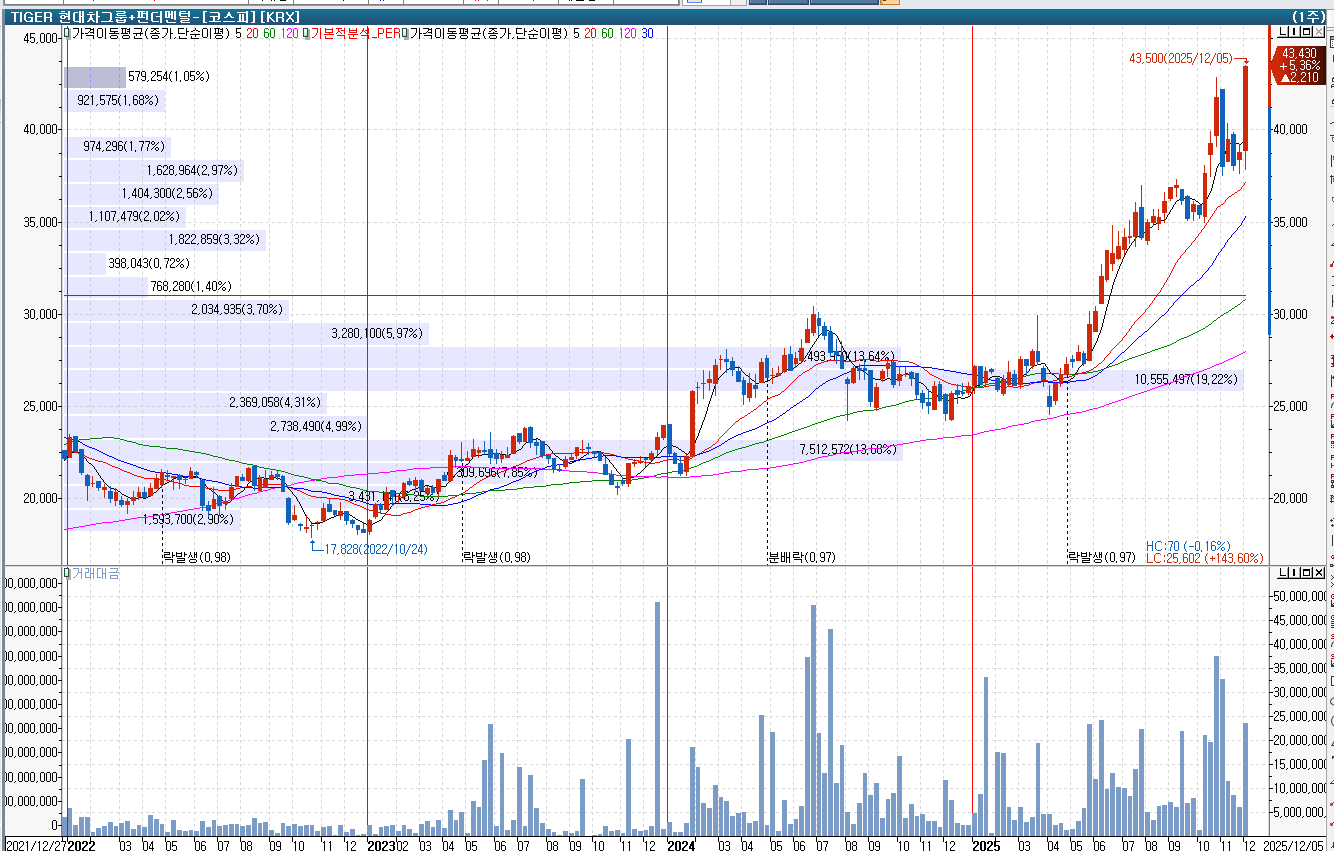Click the I icon in the price chart panel
The width and height of the screenshot is (1334, 851).
[1294, 32]
